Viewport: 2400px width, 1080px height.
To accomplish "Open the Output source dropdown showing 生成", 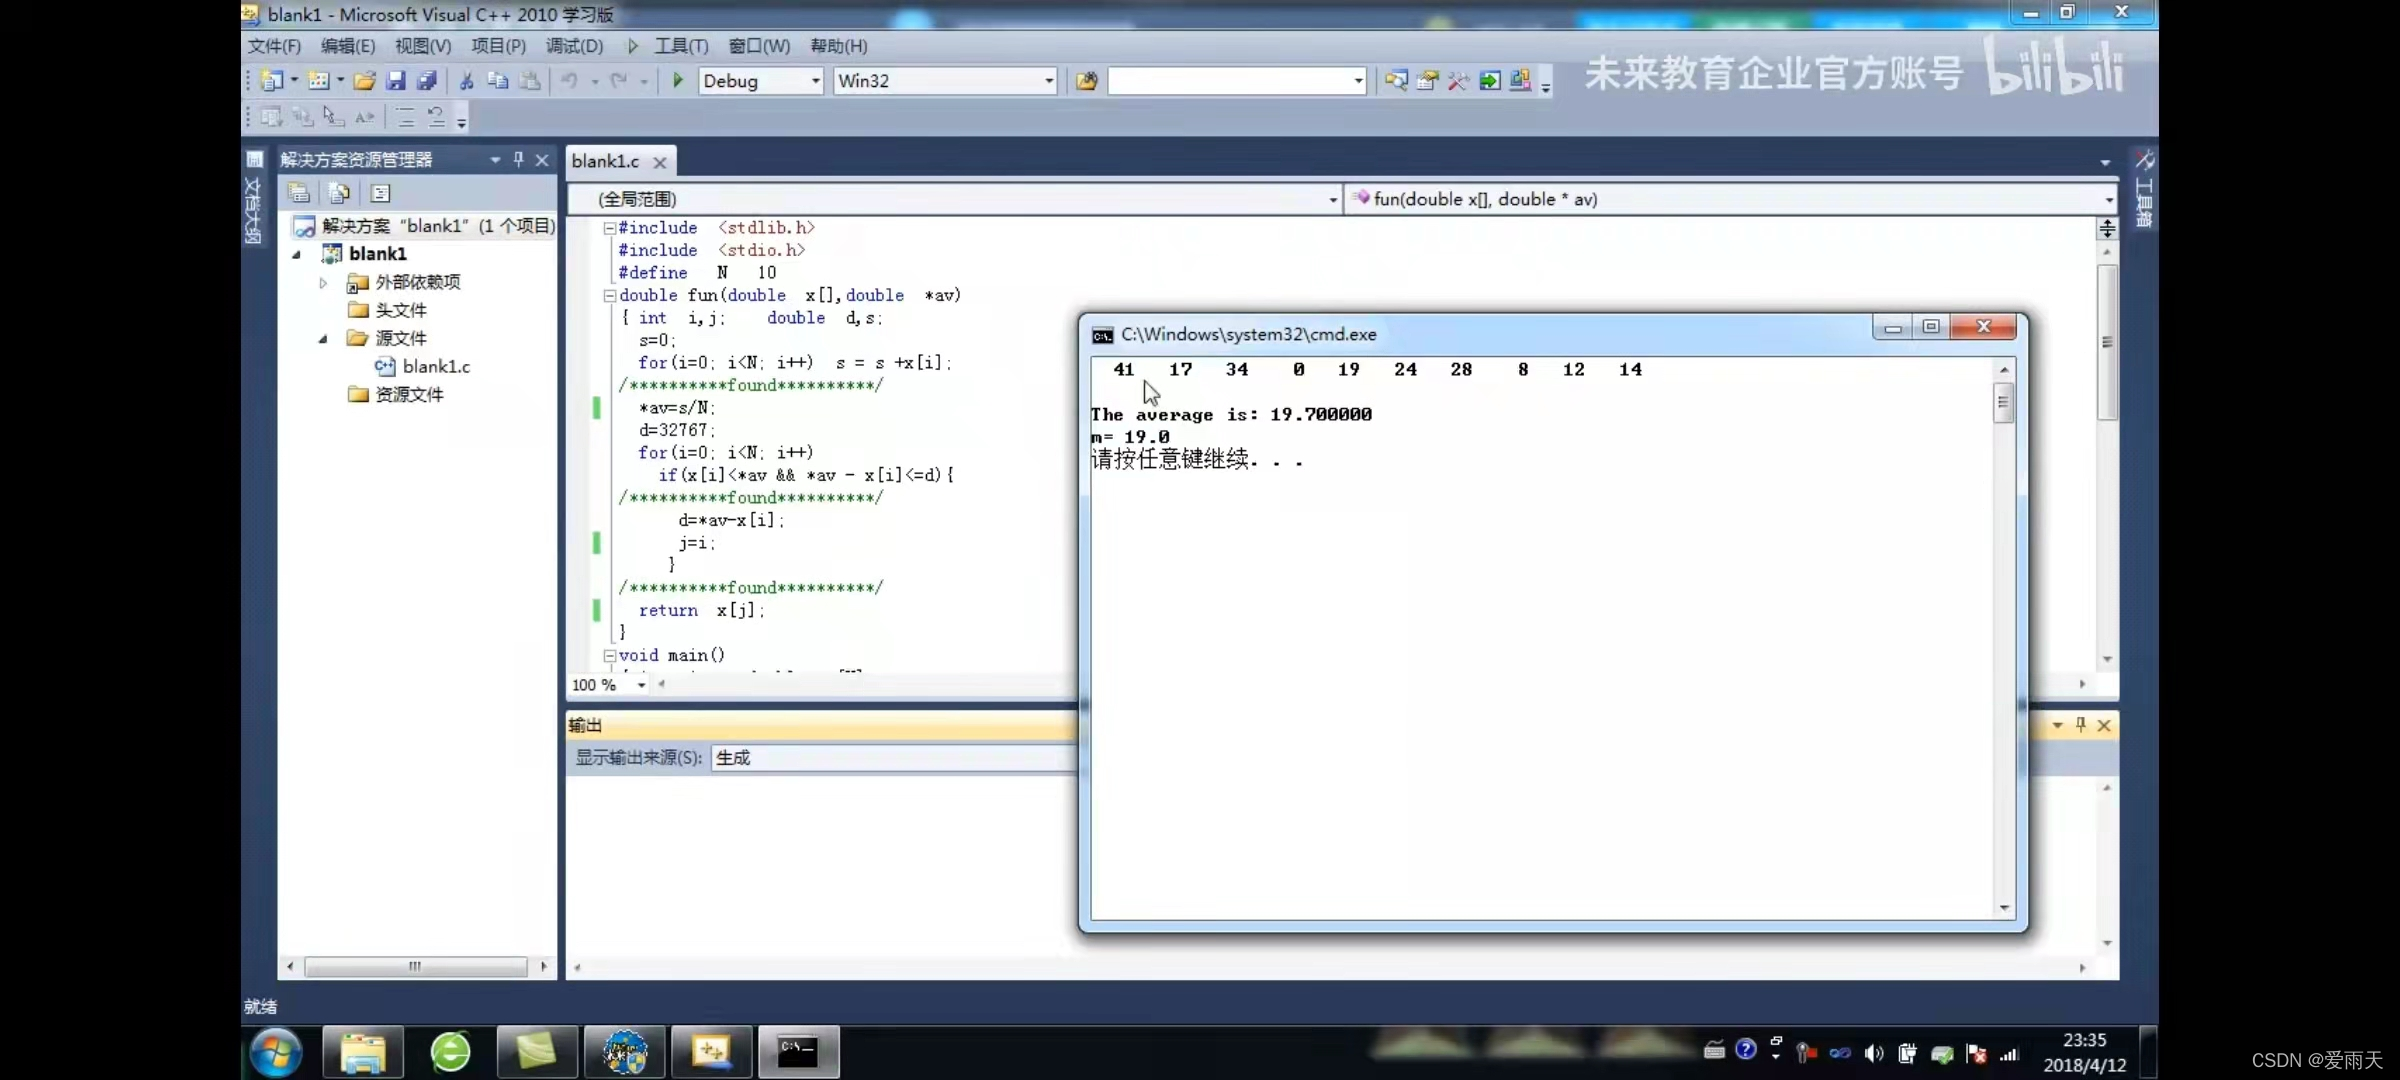I will tap(895, 758).
